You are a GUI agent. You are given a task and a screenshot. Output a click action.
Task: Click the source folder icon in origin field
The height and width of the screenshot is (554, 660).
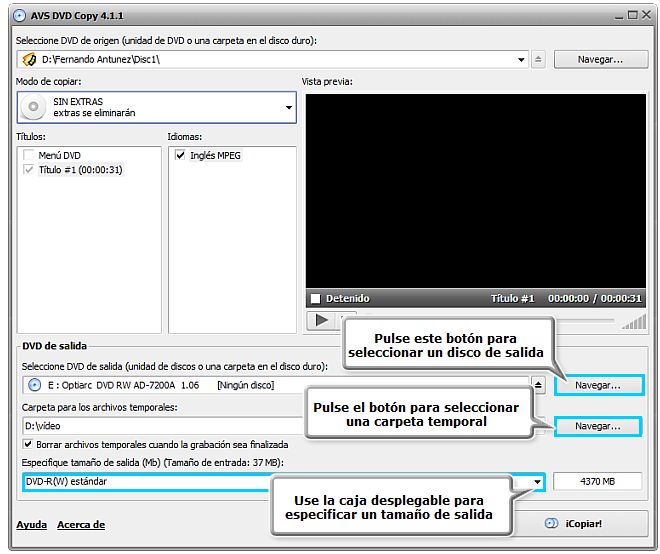point(30,60)
